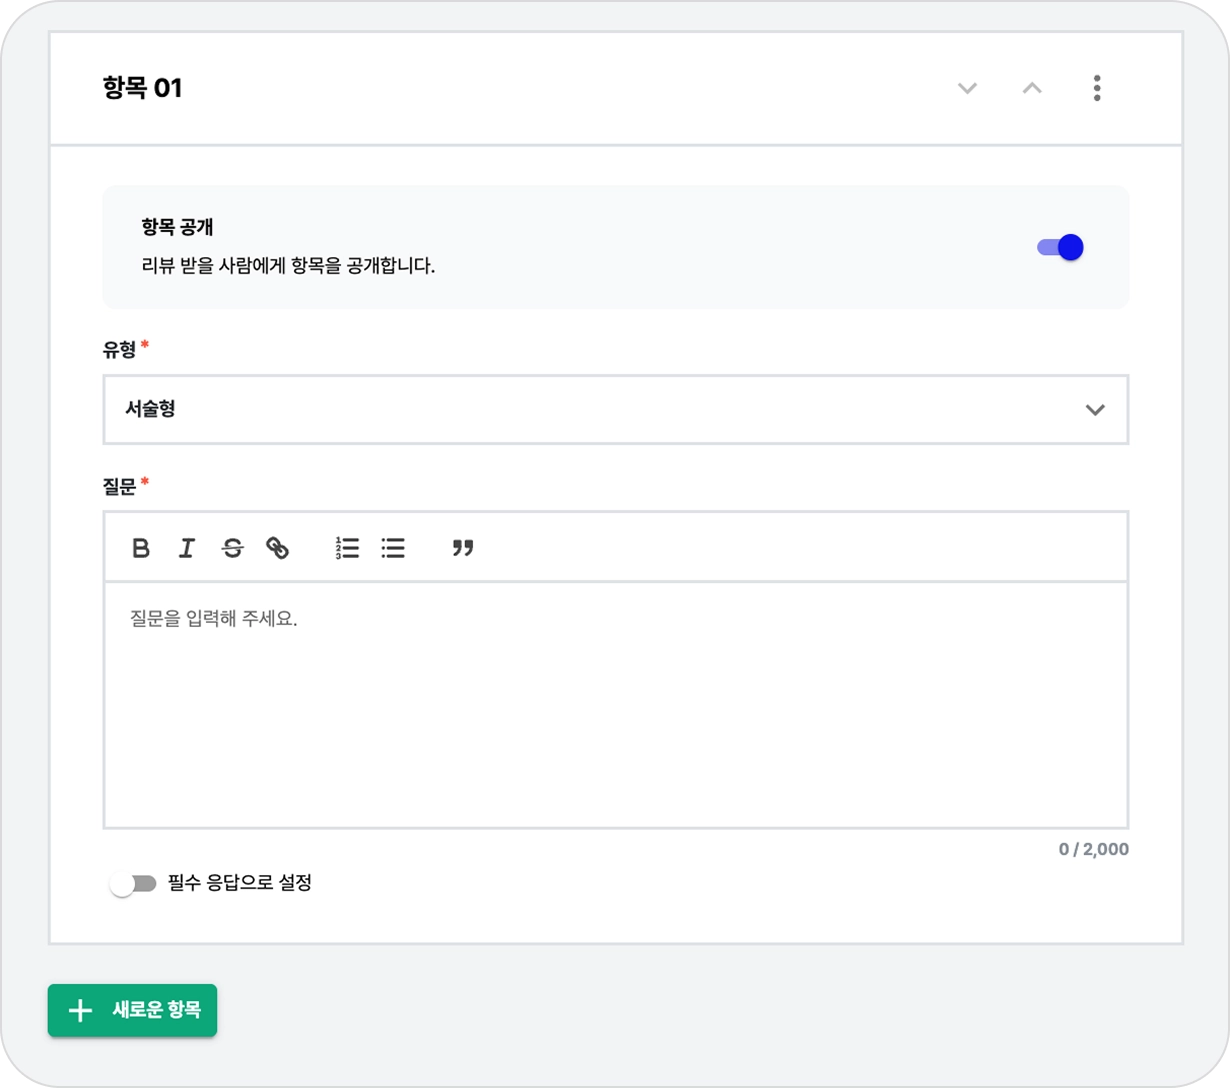Click the dropdown arrow in the 유형 field
This screenshot has height=1088, width=1230.
[x=1095, y=409]
